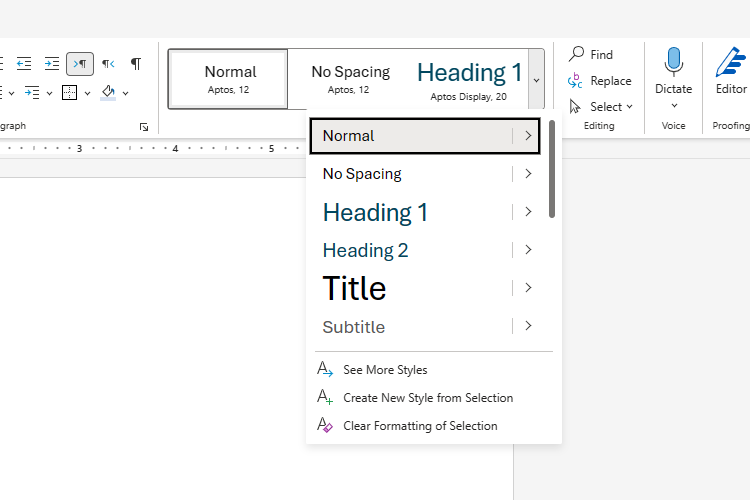Choose No Spacing in styles list

[x=411, y=174]
